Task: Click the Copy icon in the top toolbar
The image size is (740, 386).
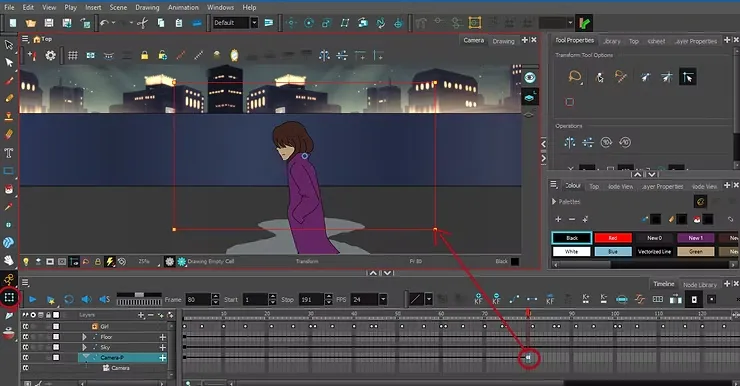Action: (161, 23)
